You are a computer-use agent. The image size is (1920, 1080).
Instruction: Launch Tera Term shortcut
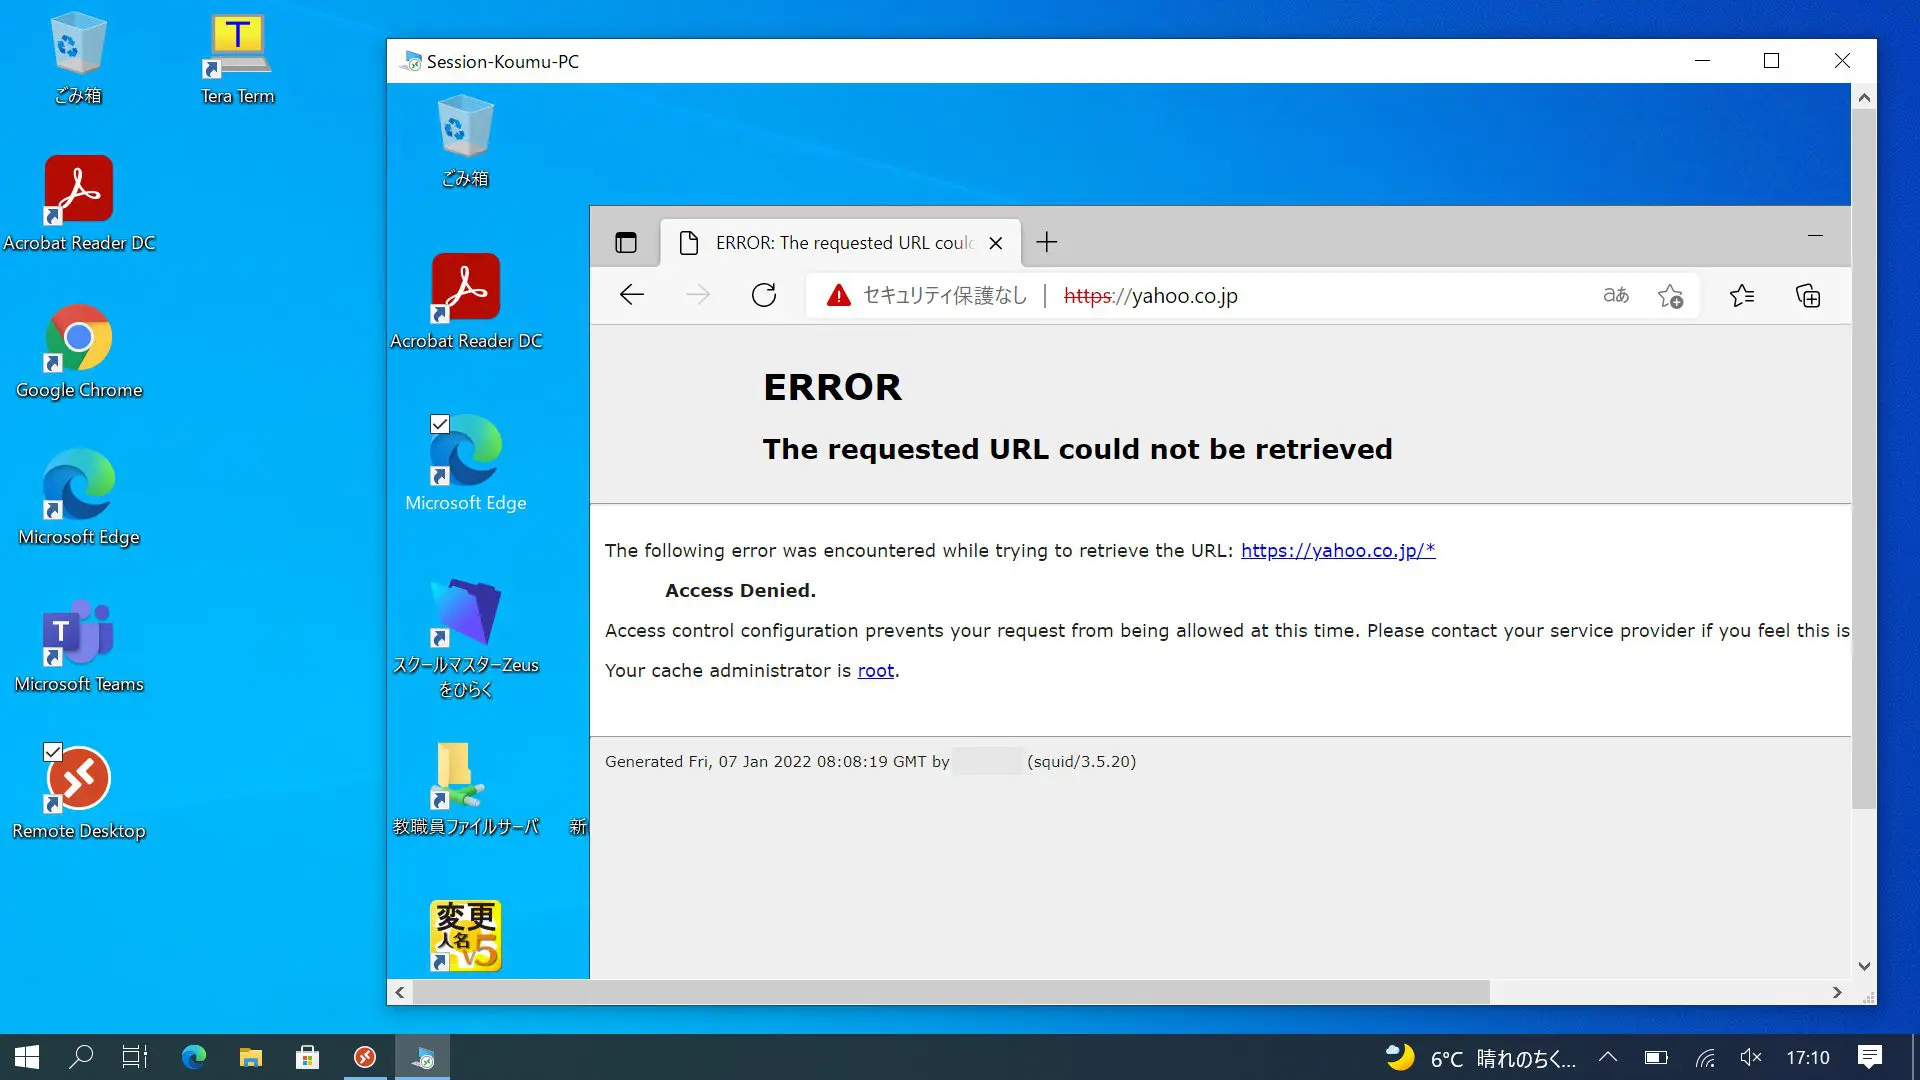[237, 58]
